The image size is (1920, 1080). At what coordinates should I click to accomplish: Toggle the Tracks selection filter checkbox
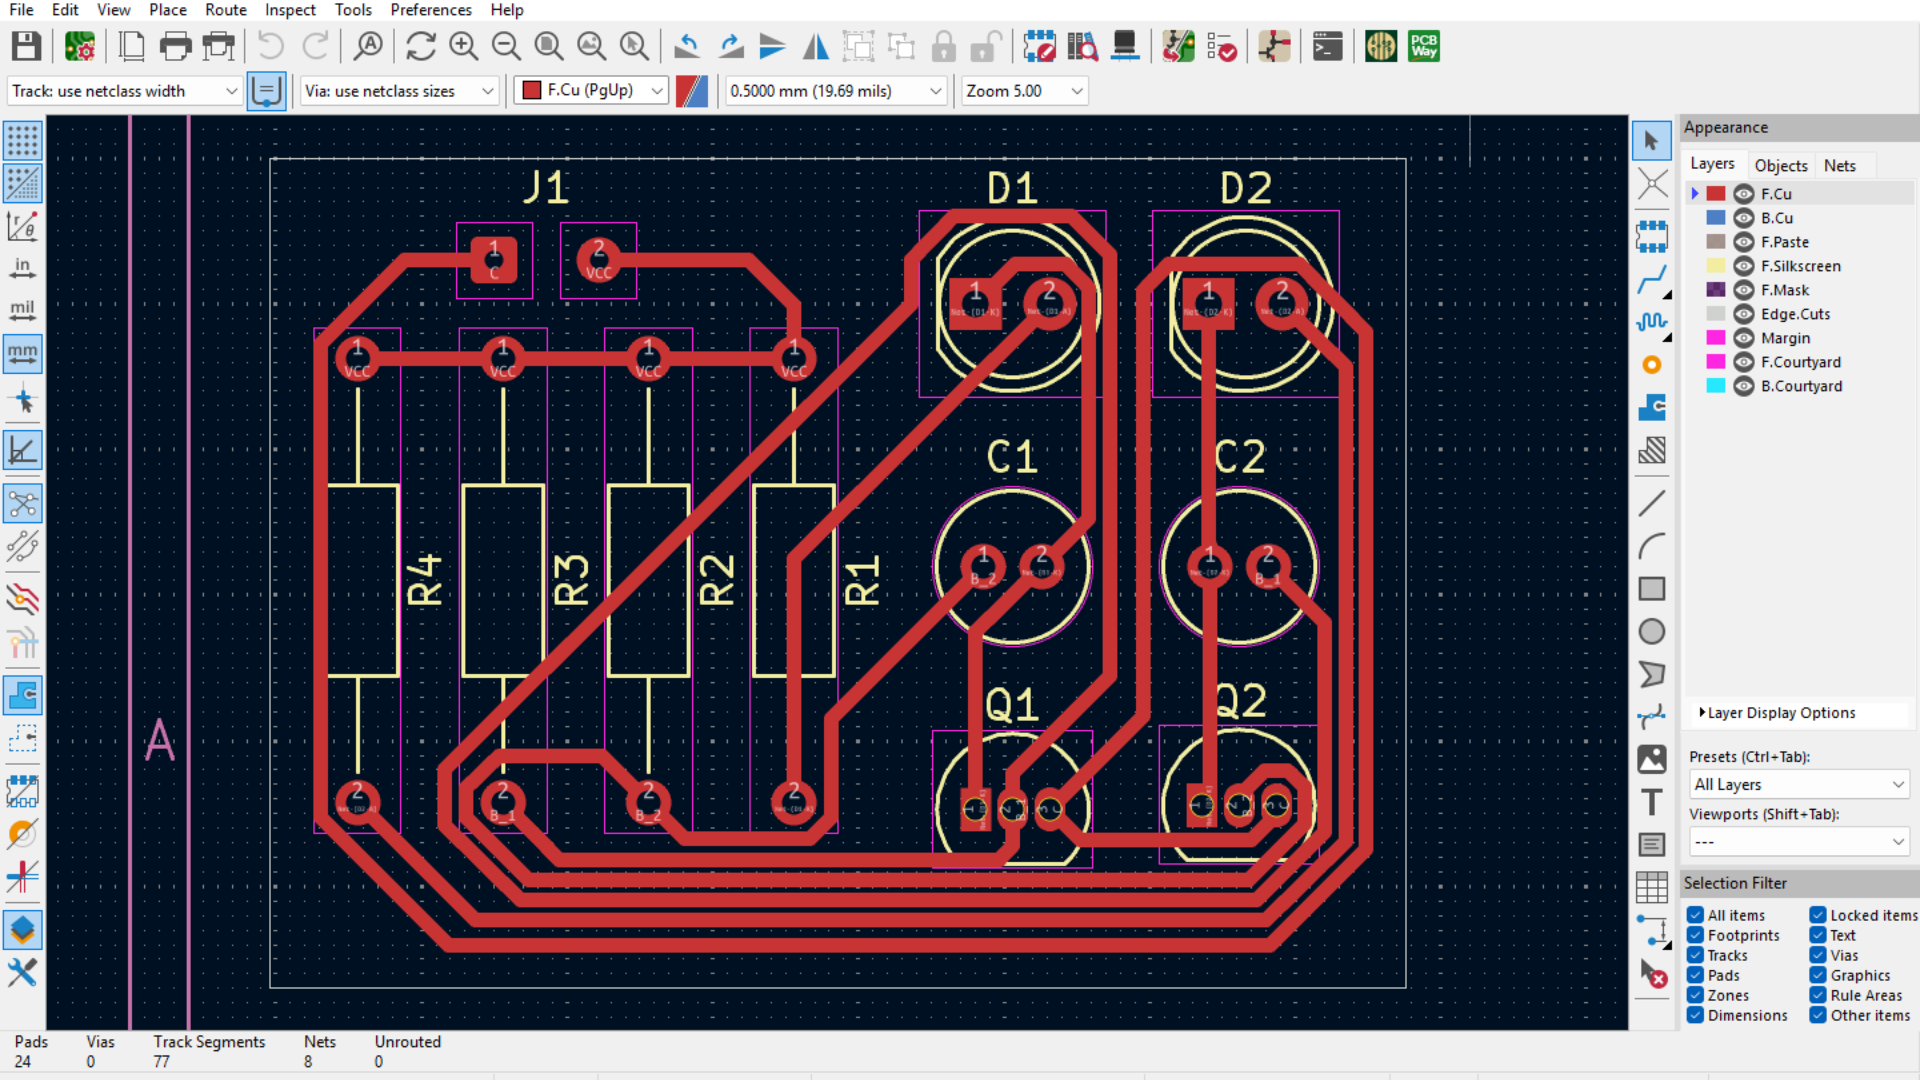(x=1695, y=955)
